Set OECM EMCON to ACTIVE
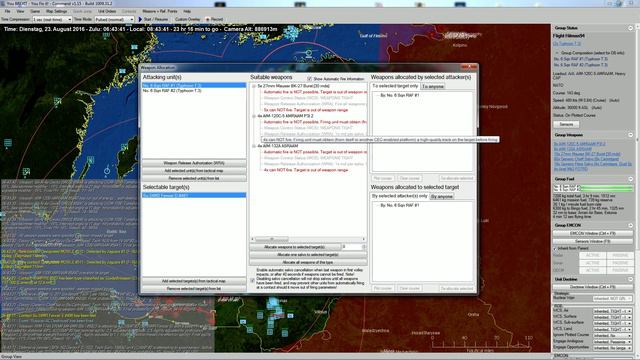Screen dimensions: 640x360 point(593,270)
